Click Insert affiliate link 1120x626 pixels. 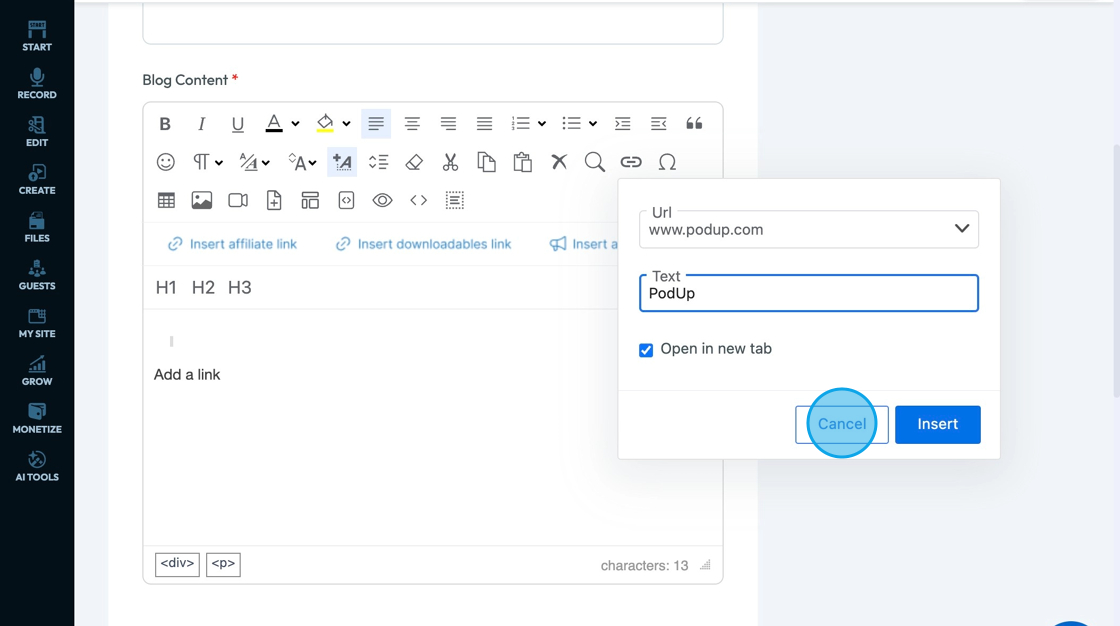232,244
